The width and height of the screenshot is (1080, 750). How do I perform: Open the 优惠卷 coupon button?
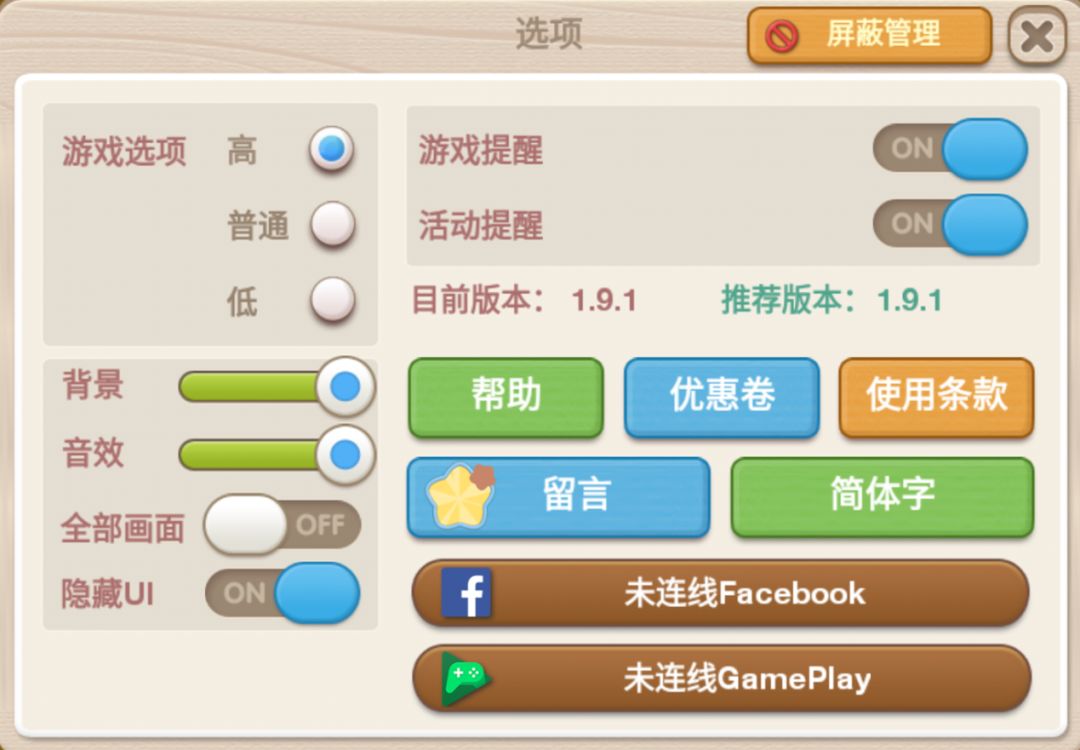pyautogui.click(x=722, y=397)
